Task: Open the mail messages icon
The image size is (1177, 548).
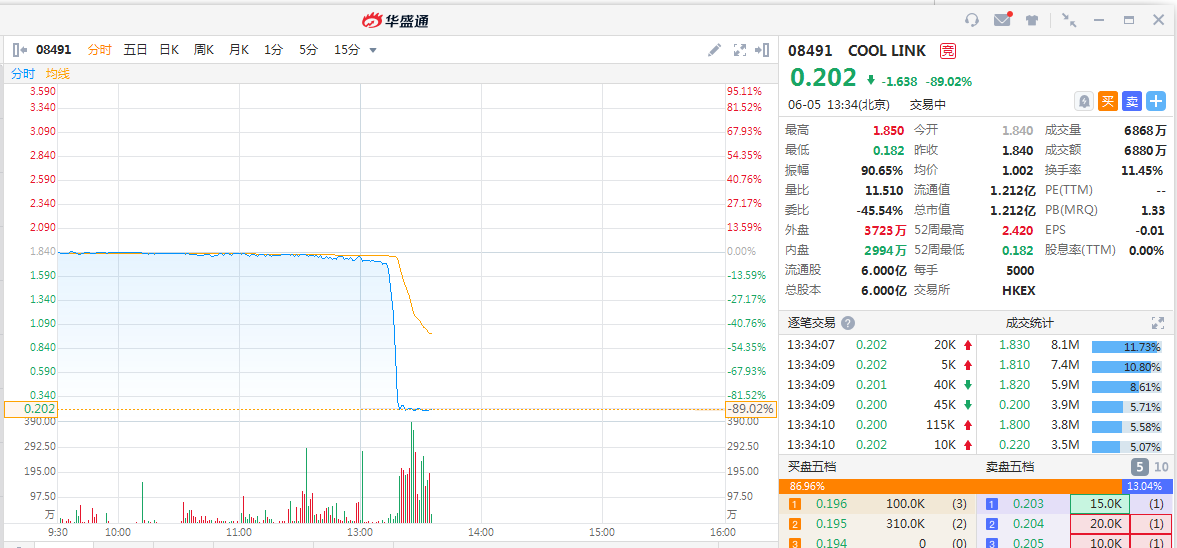Action: 1003,20
